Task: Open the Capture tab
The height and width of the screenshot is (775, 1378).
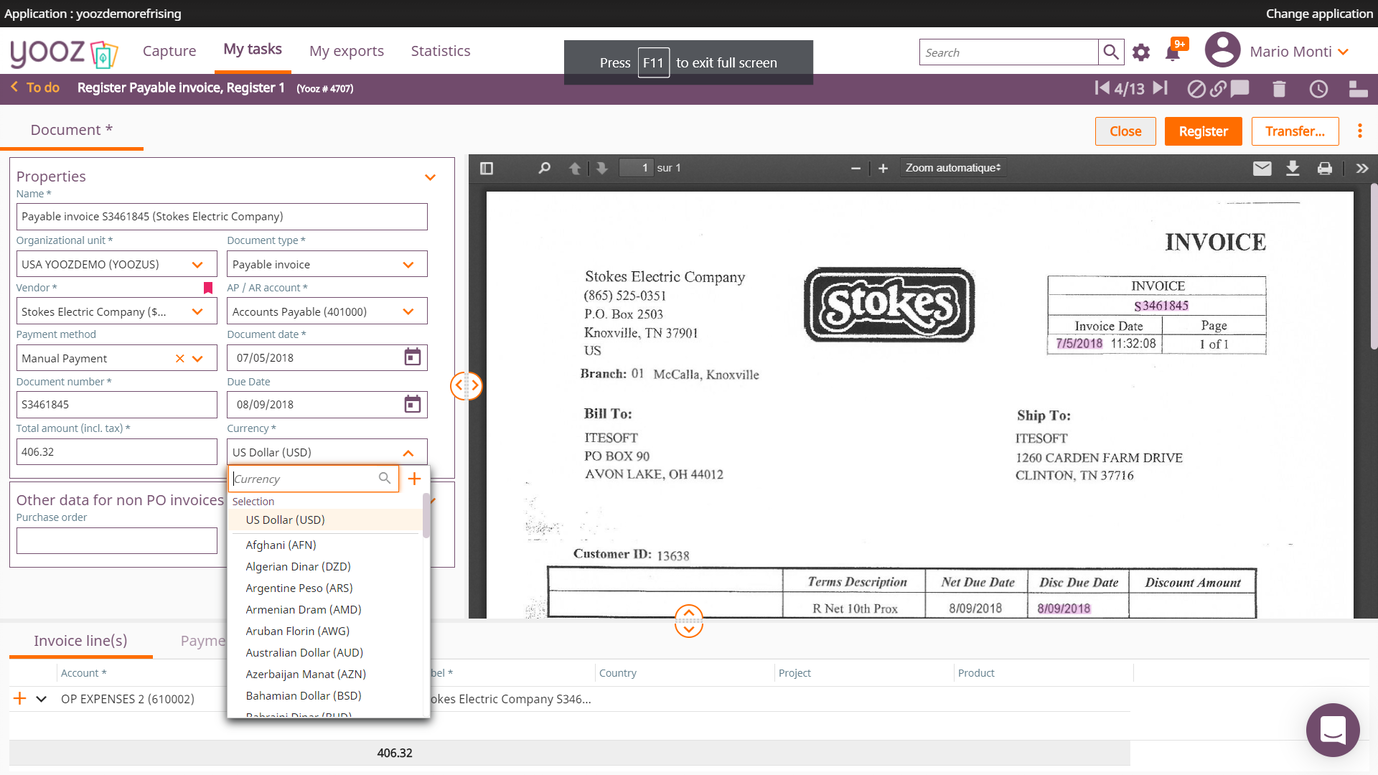Action: [169, 51]
